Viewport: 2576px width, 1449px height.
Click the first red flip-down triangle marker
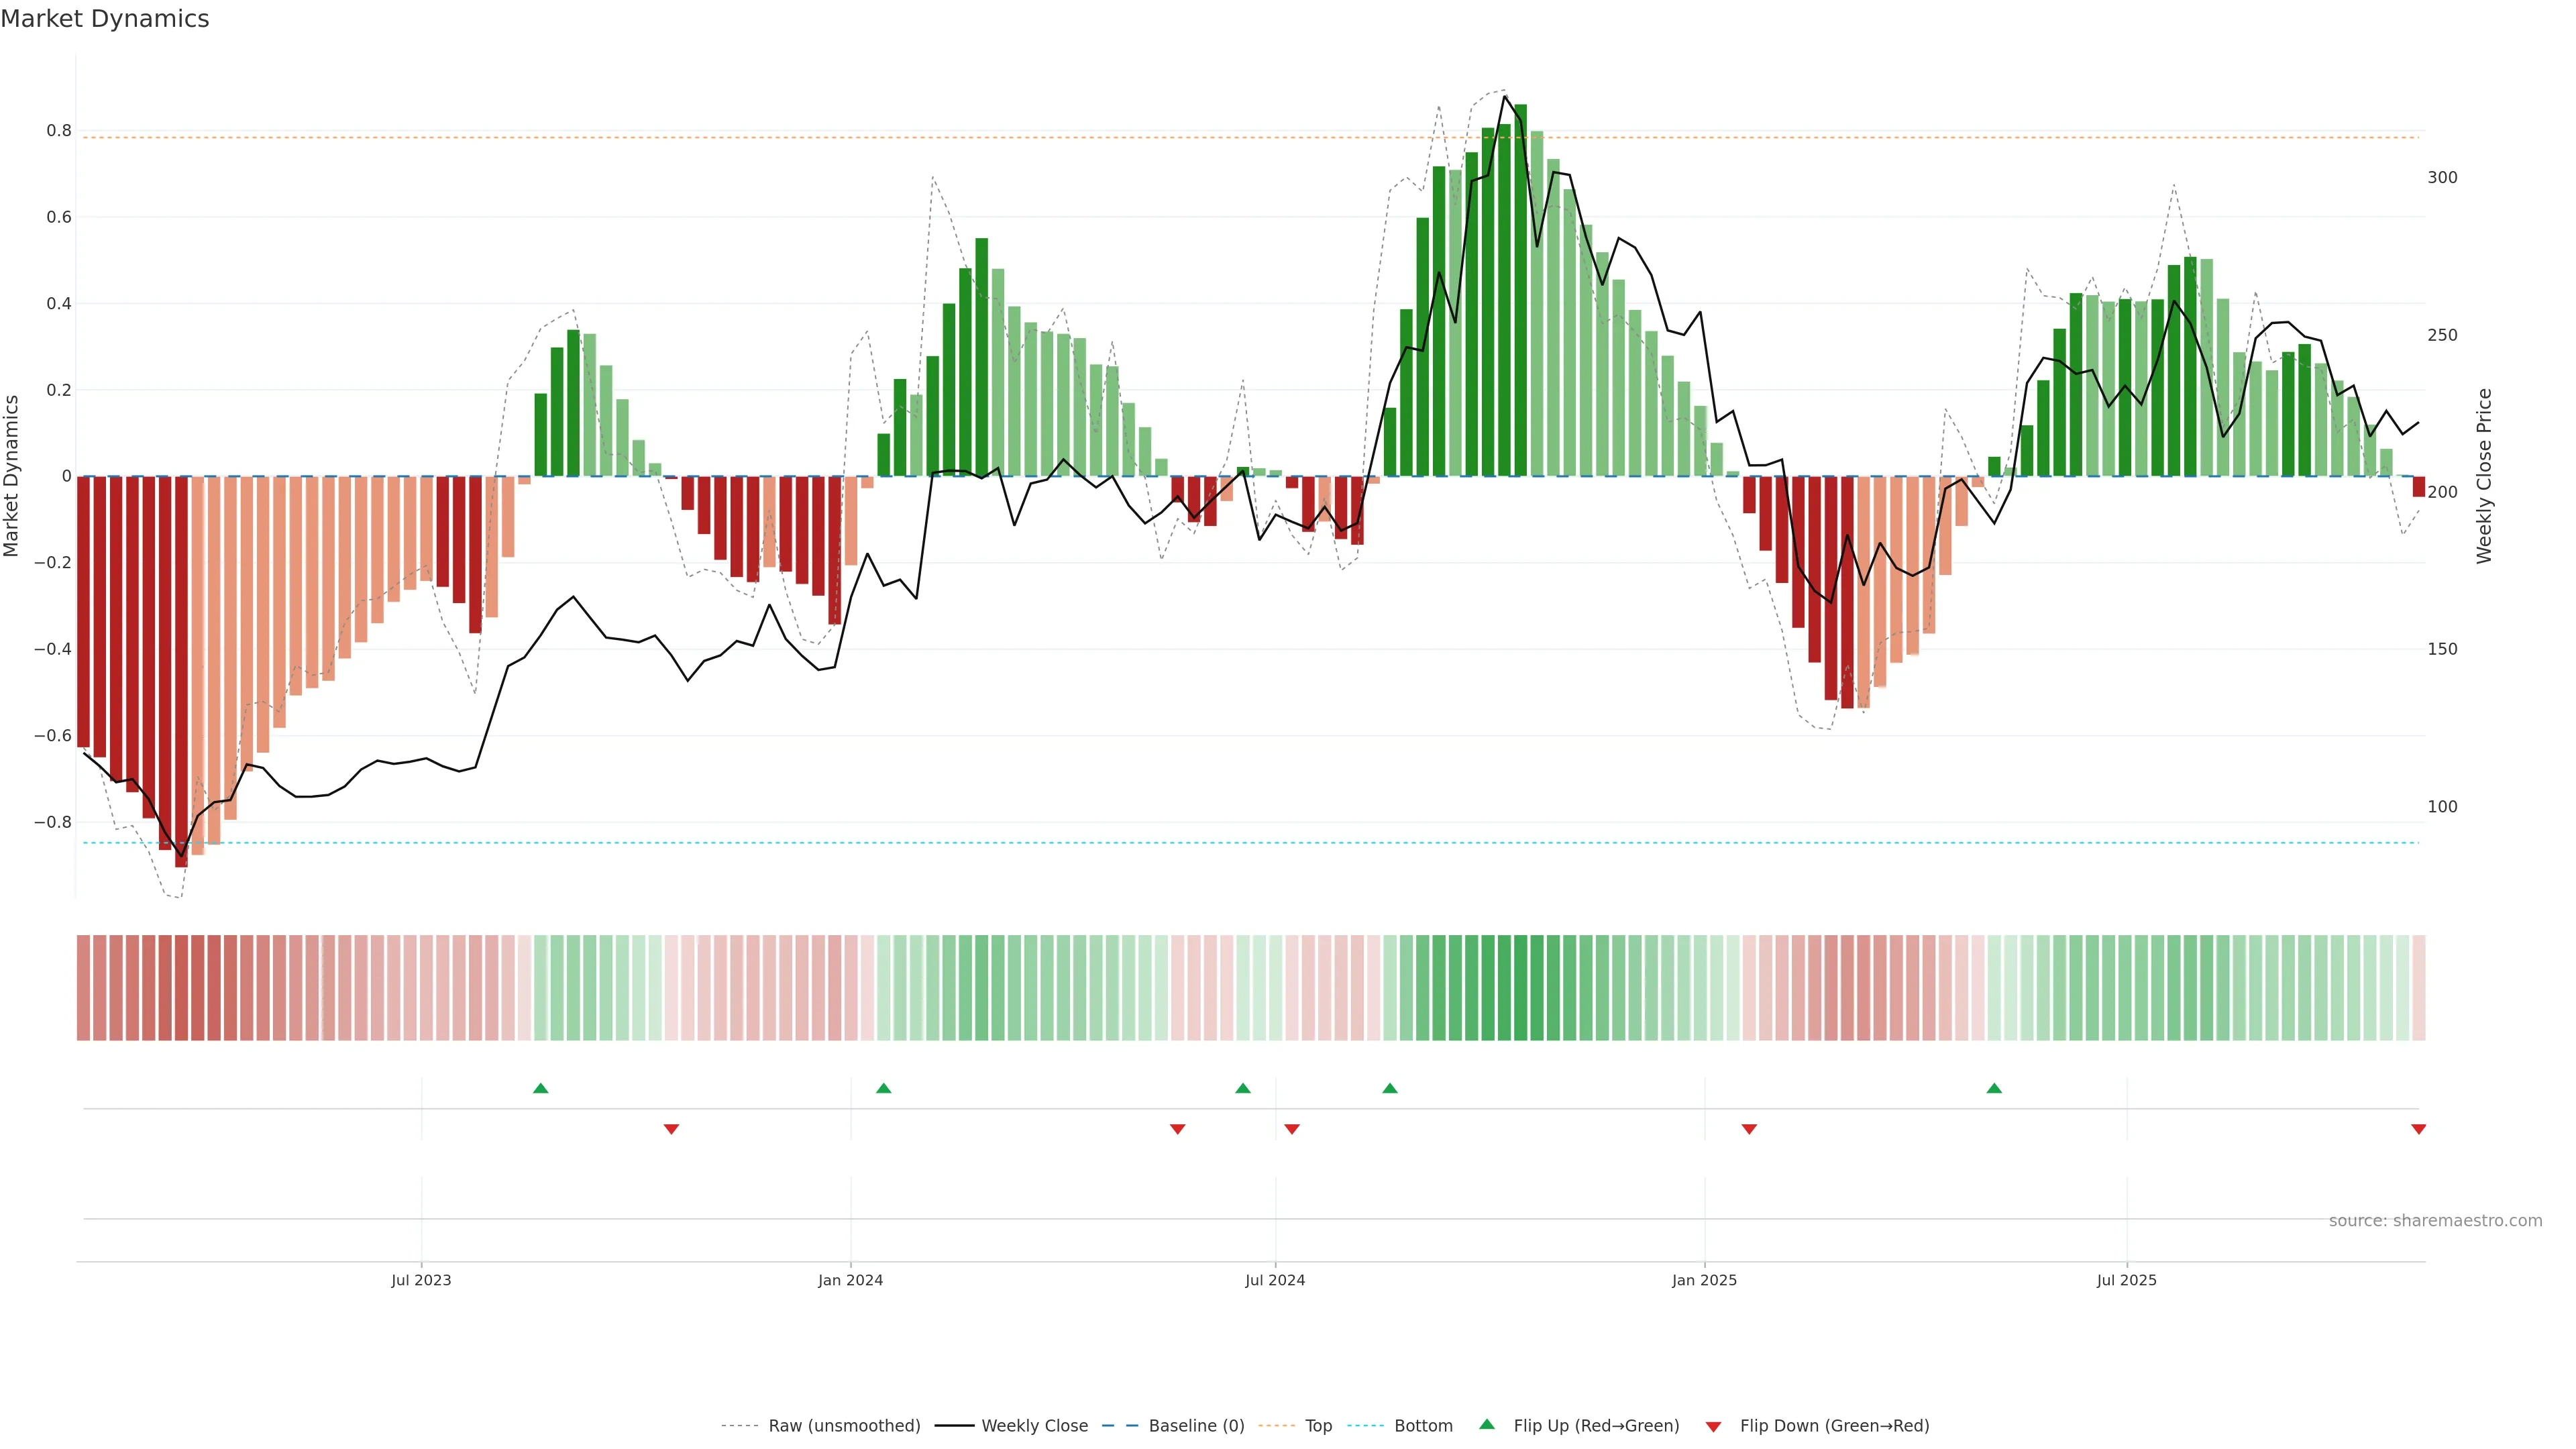[x=671, y=1129]
